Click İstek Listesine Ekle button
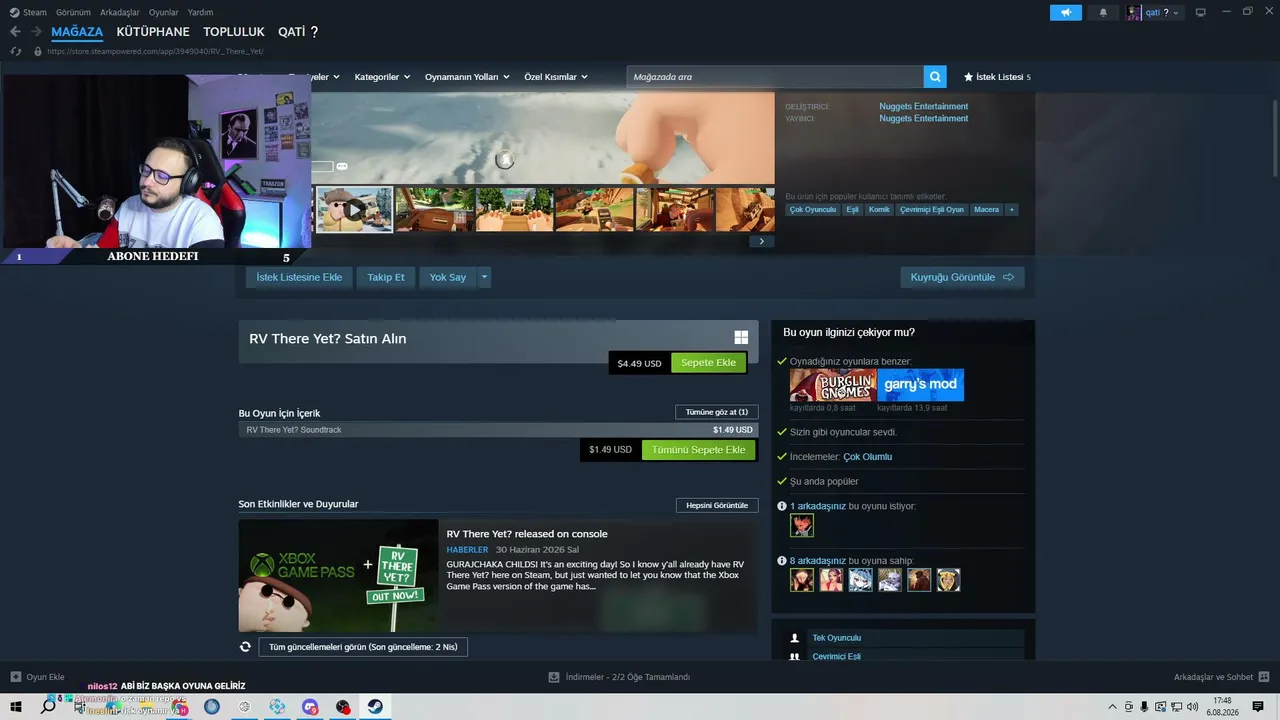Viewport: 1280px width, 720px height. click(x=299, y=277)
